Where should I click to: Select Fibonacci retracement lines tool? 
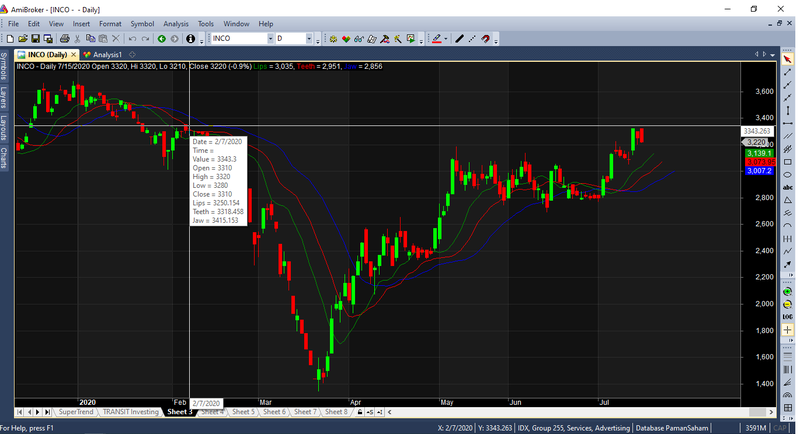coord(788,356)
